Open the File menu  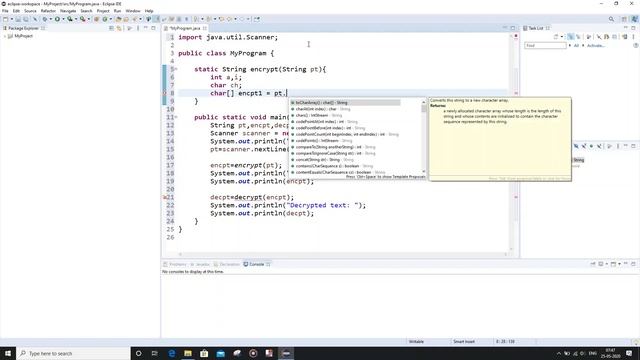click(5, 11)
